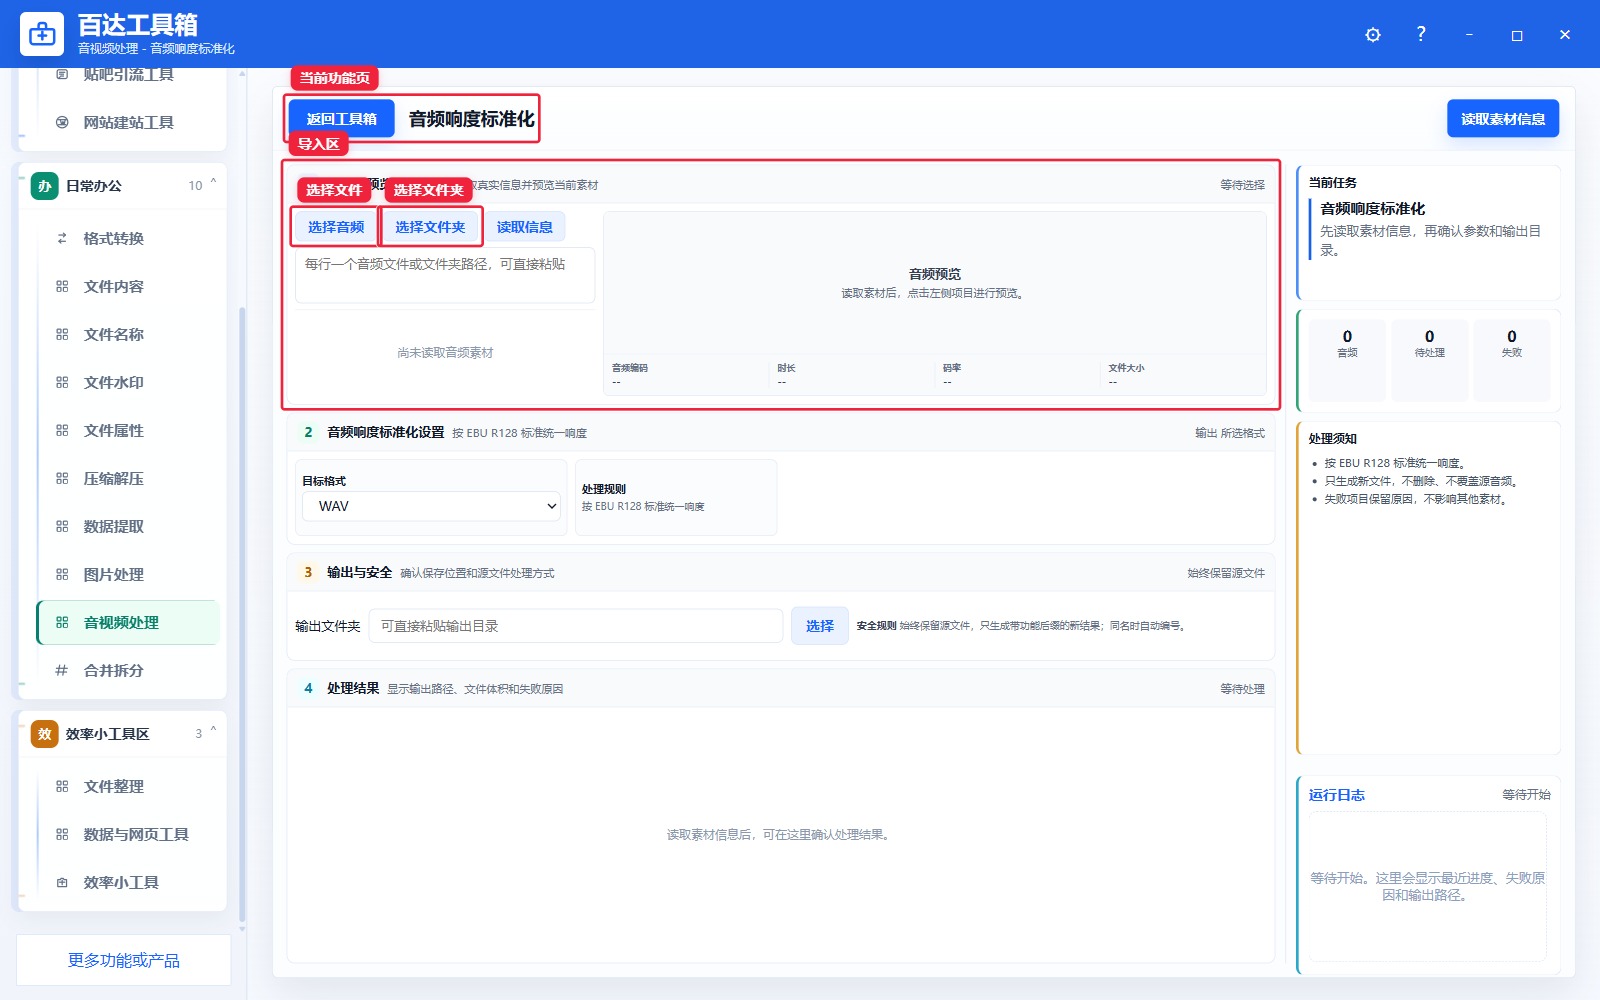Click the 输出文件夹 input field
1600x1000 pixels.
pyautogui.click(x=576, y=626)
